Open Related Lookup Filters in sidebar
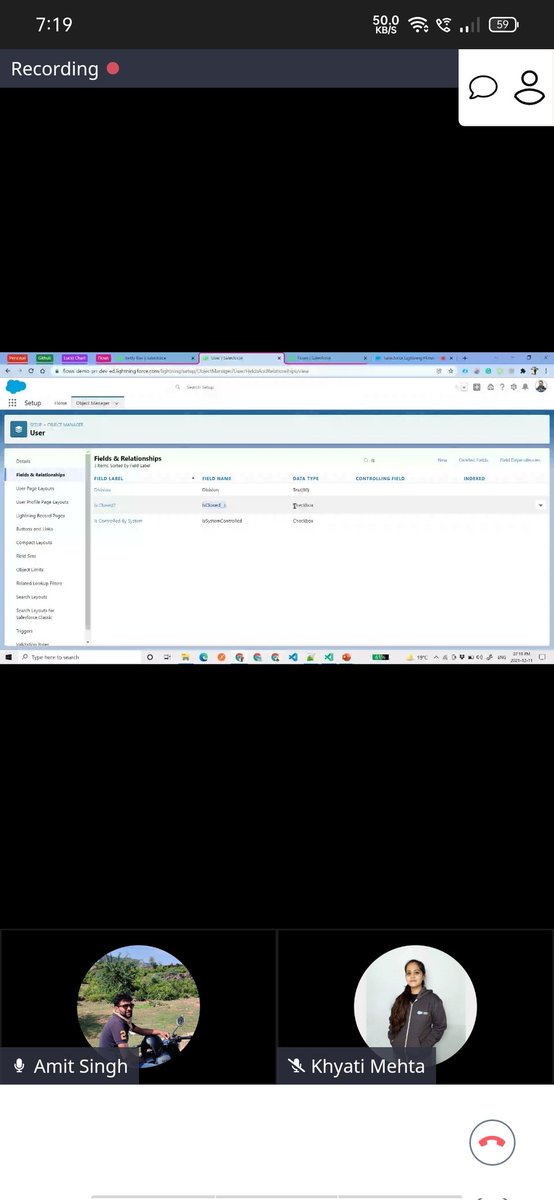The image size is (554, 1200). (39, 583)
